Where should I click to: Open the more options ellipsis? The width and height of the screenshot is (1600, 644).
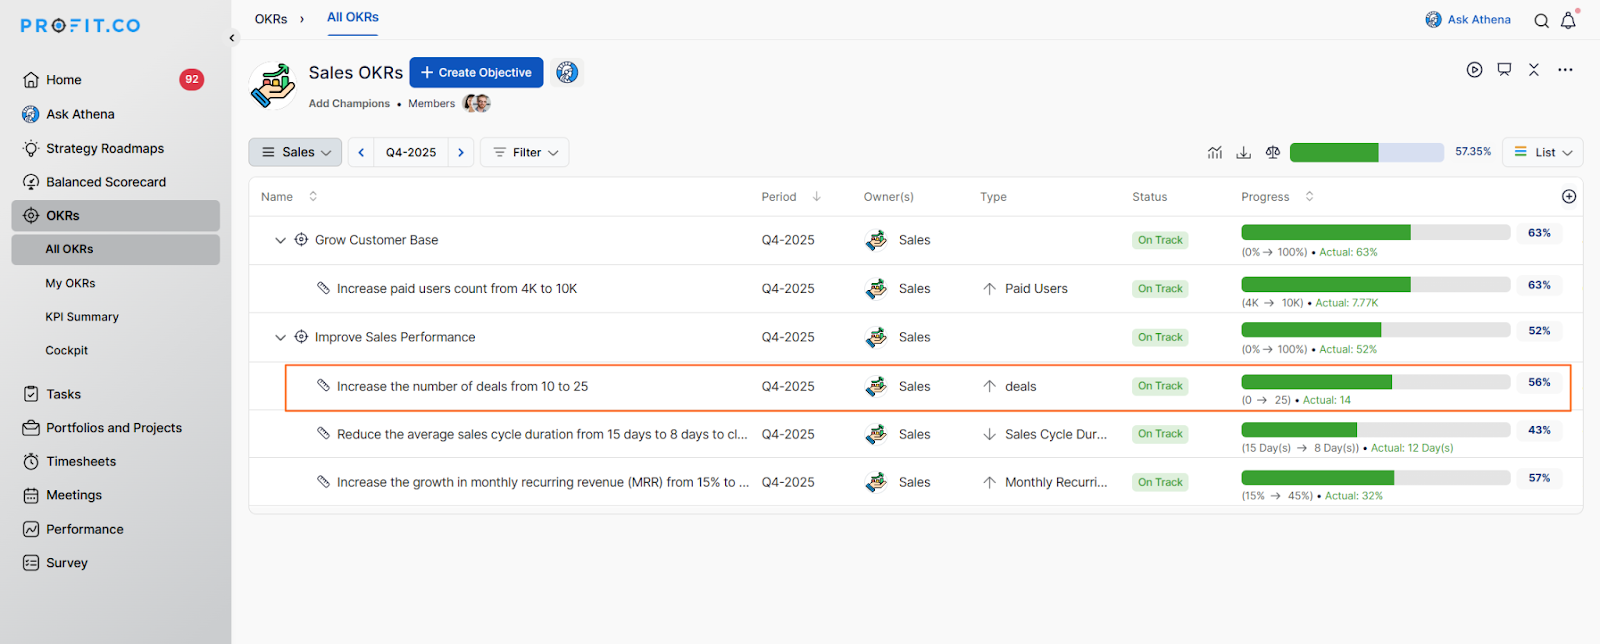pos(1565,70)
